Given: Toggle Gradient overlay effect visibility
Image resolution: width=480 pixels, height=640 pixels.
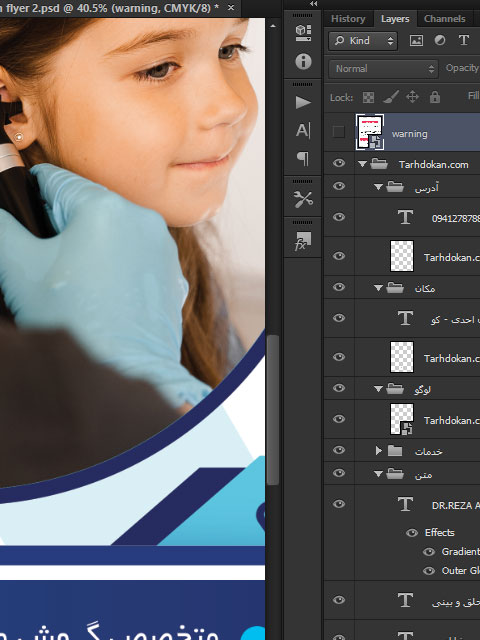Looking at the screenshot, I should (429, 552).
